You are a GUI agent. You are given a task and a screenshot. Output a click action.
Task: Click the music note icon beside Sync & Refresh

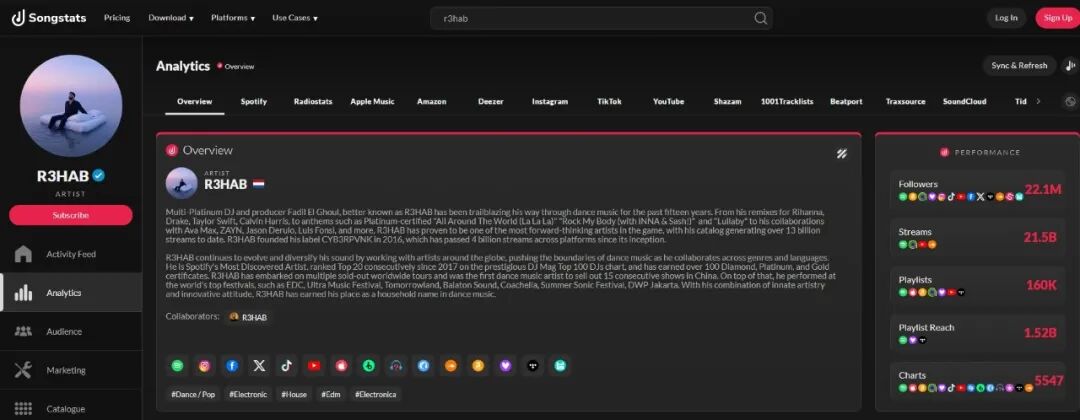(x=1070, y=65)
